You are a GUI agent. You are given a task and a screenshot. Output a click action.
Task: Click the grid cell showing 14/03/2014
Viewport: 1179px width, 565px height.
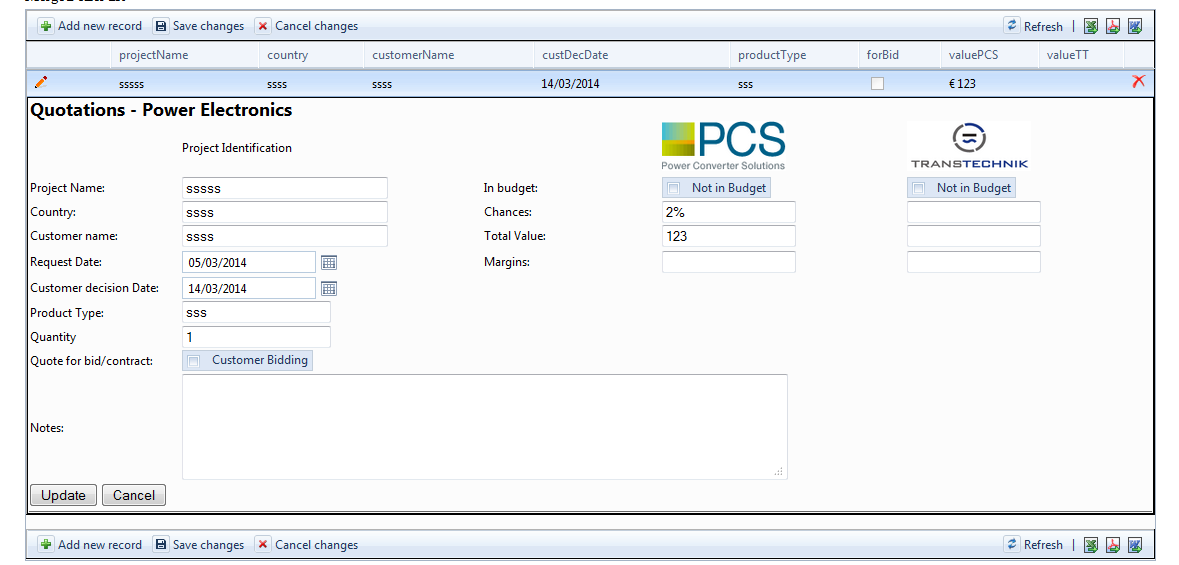pos(570,84)
